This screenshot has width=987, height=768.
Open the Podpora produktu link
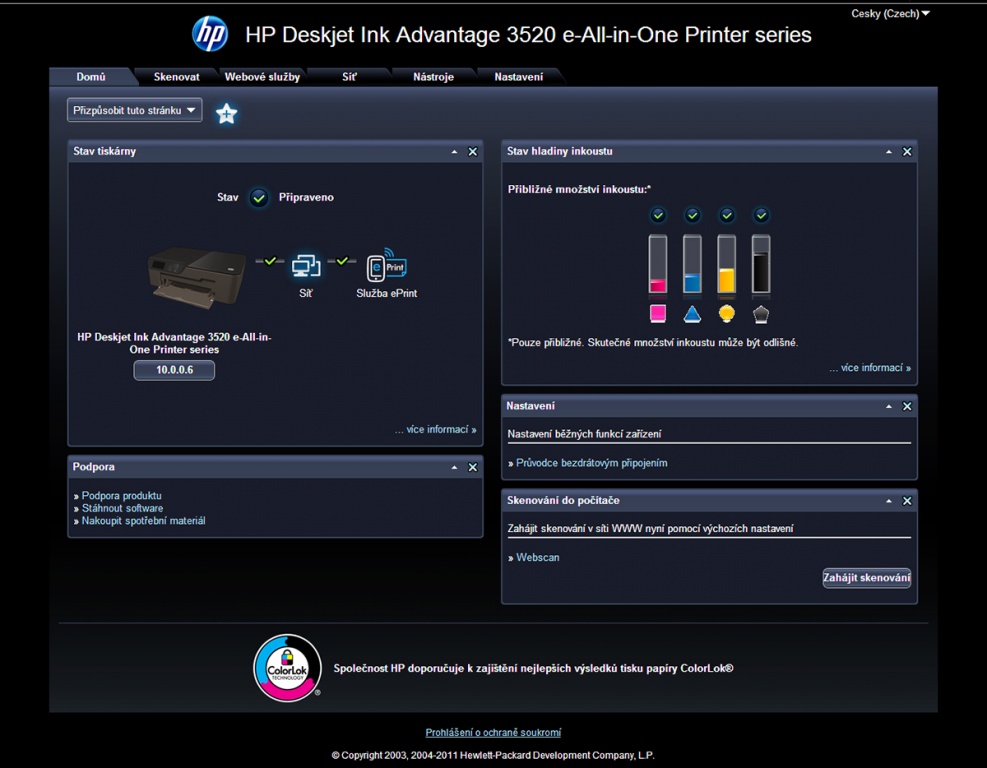[x=121, y=496]
